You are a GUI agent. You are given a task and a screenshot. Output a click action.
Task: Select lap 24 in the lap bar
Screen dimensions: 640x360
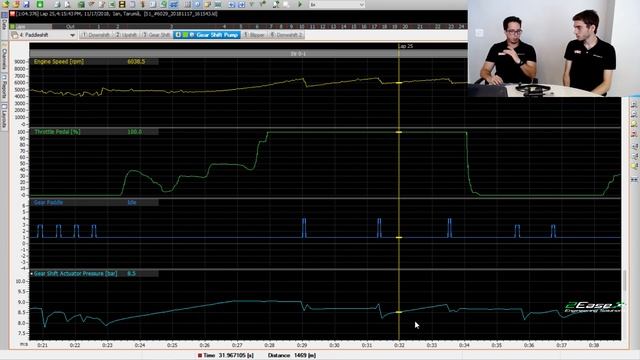(461, 27)
